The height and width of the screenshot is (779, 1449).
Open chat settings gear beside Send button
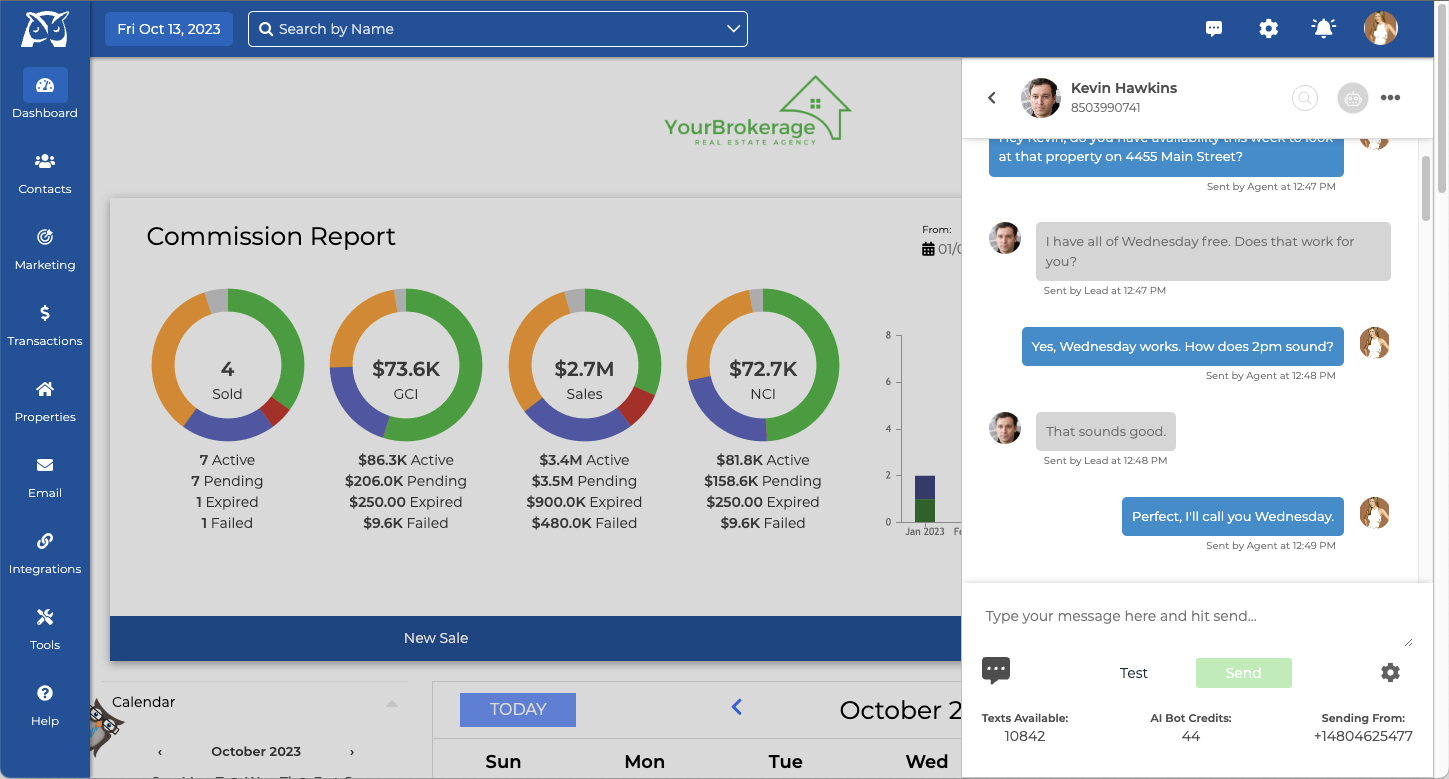[1390, 673]
